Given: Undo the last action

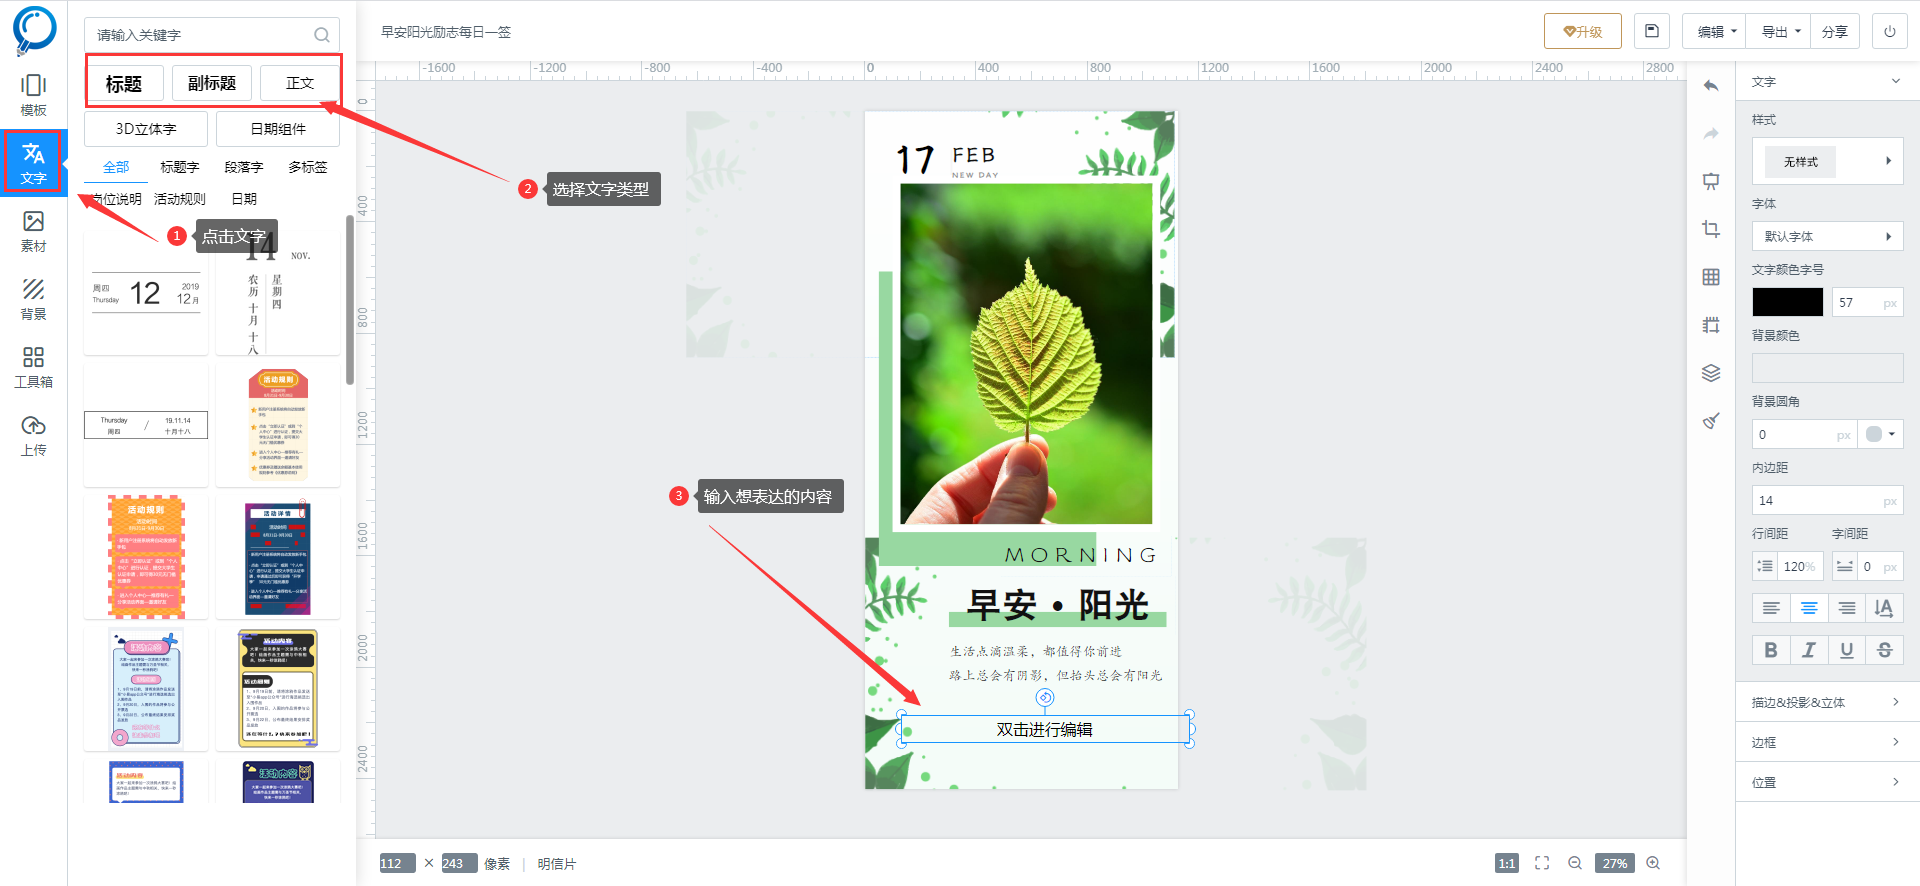Looking at the screenshot, I should click(x=1711, y=86).
